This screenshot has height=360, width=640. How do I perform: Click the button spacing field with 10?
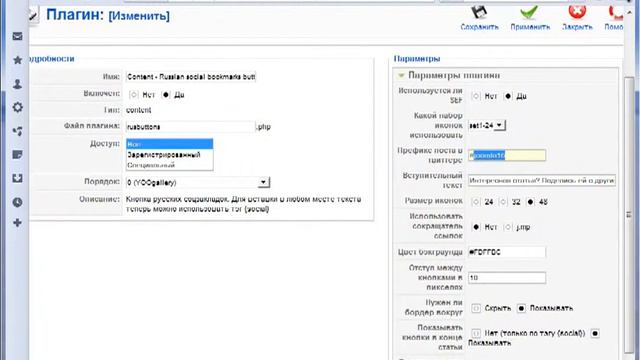(507, 278)
